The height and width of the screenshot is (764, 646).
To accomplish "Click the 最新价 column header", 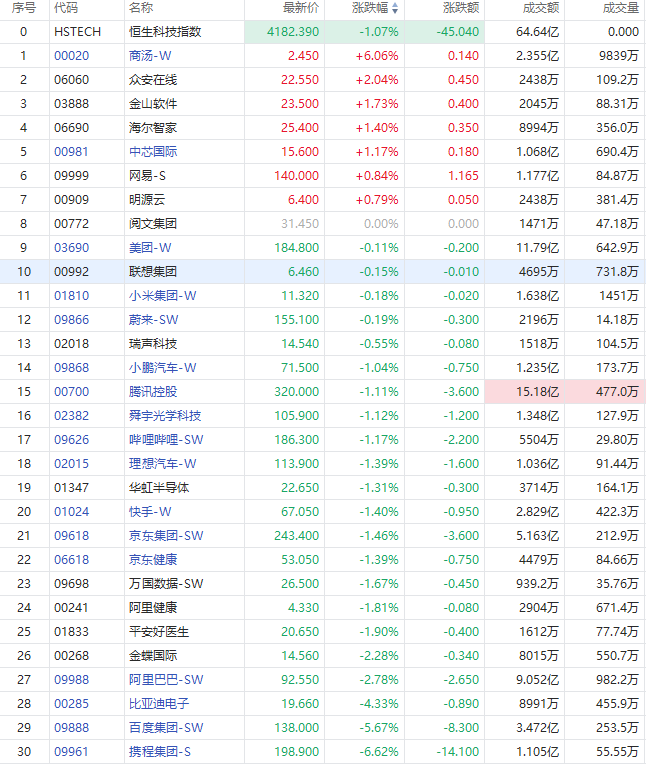I will 301,8.
